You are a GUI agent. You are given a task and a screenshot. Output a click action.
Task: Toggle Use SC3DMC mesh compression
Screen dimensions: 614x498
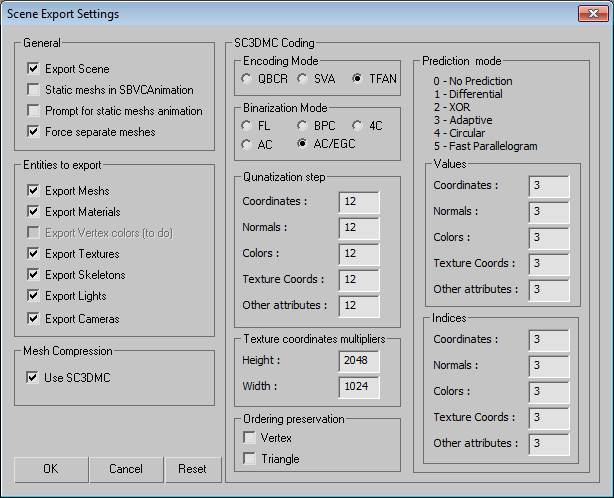tap(33, 377)
